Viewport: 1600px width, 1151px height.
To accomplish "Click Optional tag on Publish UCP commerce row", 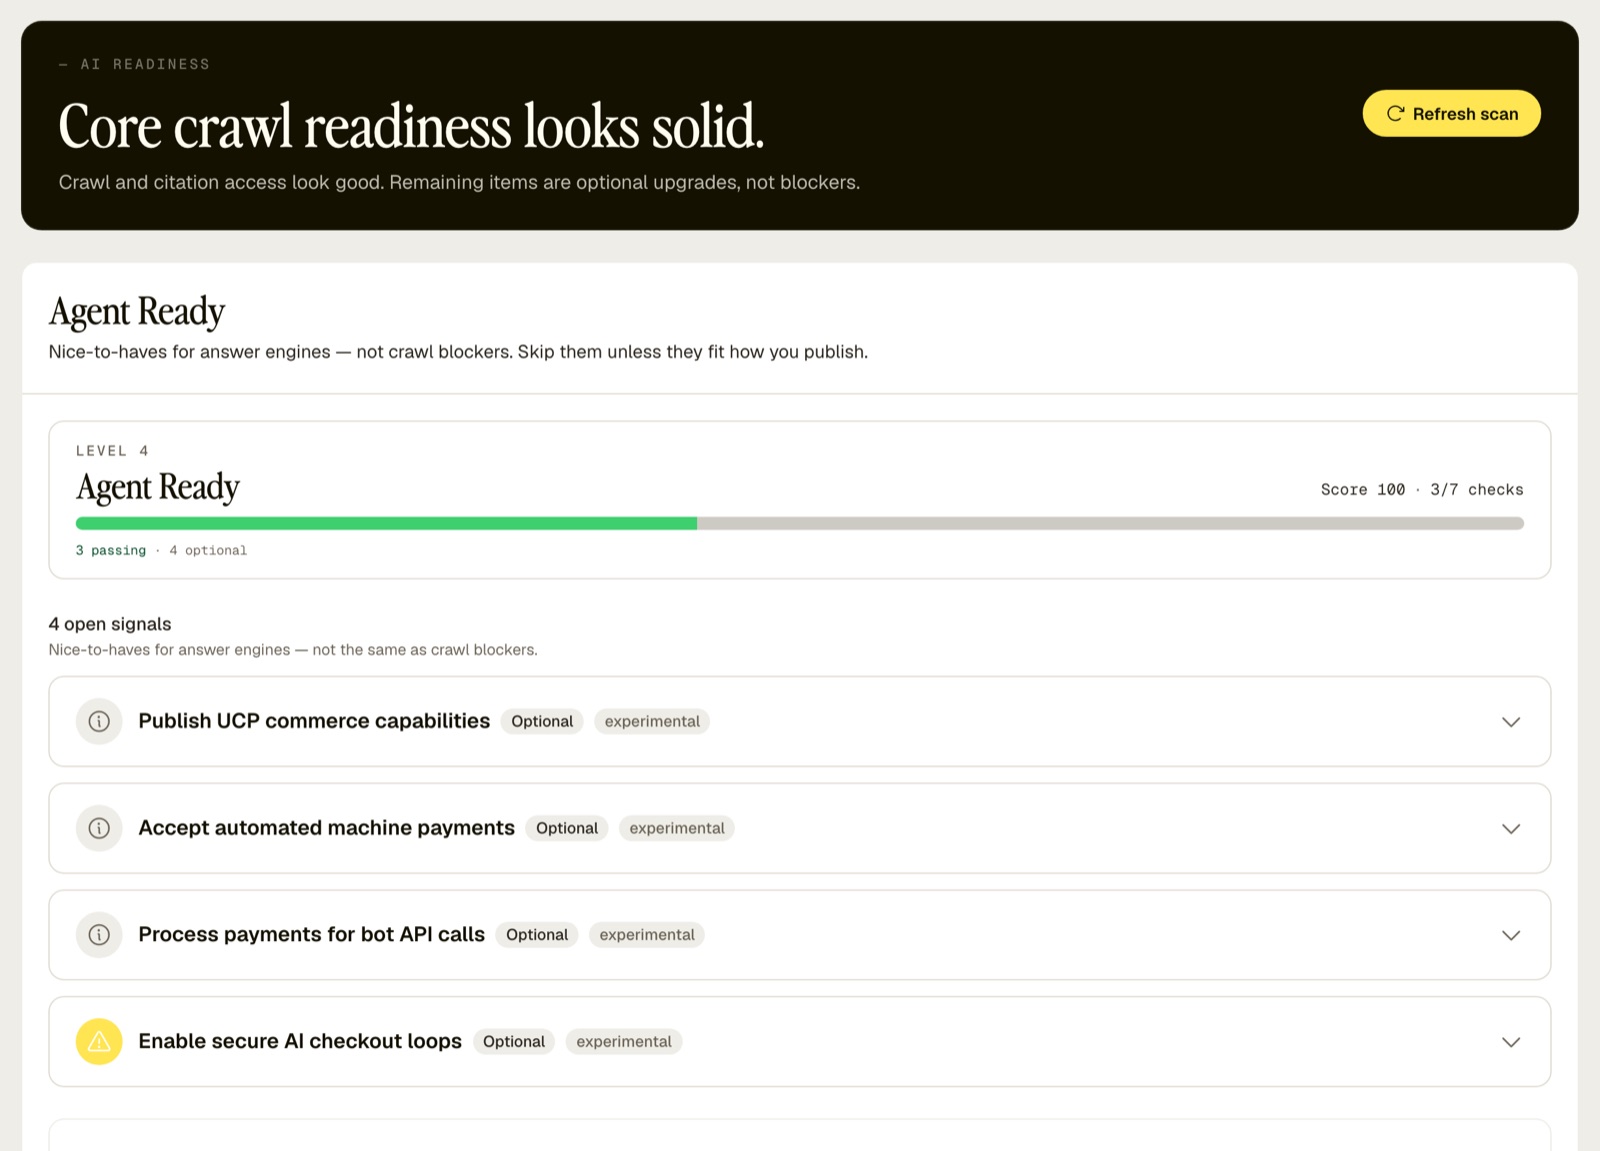I will [542, 721].
